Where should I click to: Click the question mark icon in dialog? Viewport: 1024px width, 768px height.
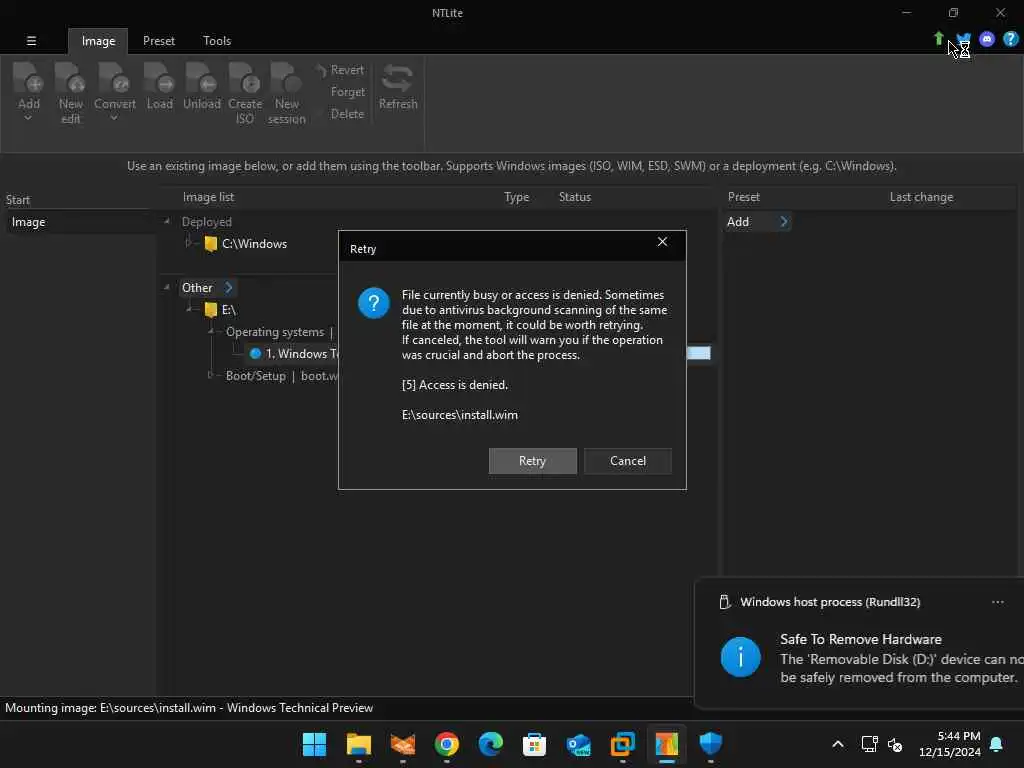click(374, 303)
